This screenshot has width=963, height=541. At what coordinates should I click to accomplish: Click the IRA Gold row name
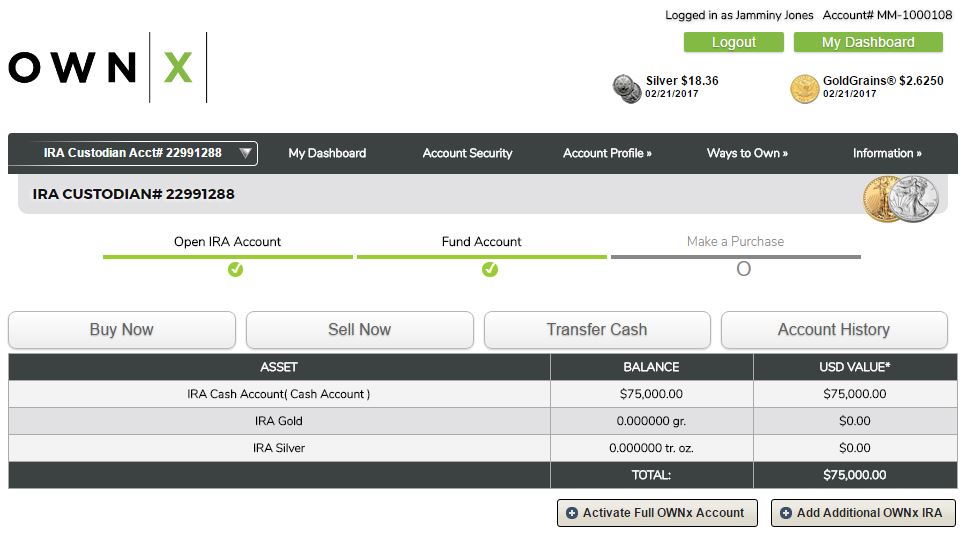tap(279, 421)
